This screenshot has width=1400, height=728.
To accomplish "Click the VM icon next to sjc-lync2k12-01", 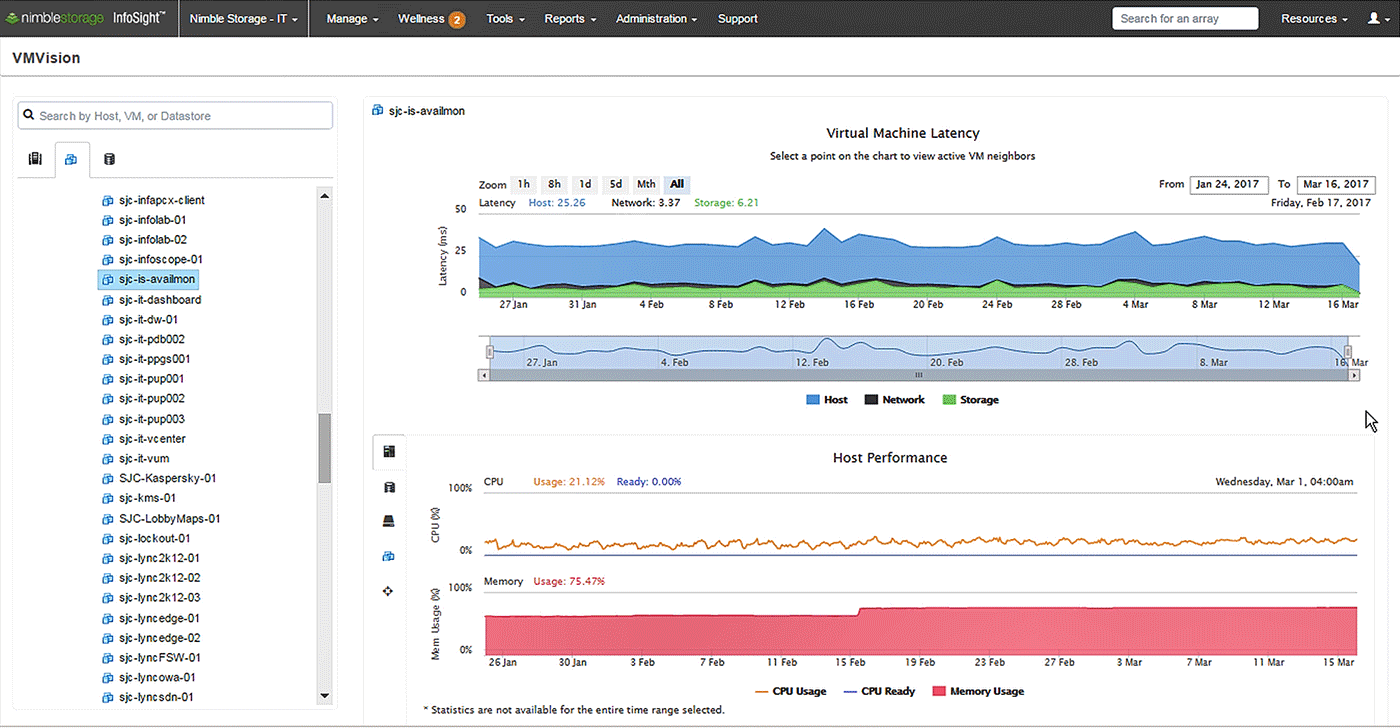I will (108, 558).
